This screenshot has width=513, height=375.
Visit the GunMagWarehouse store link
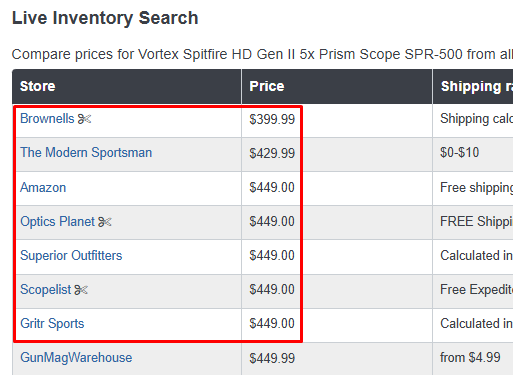76,358
